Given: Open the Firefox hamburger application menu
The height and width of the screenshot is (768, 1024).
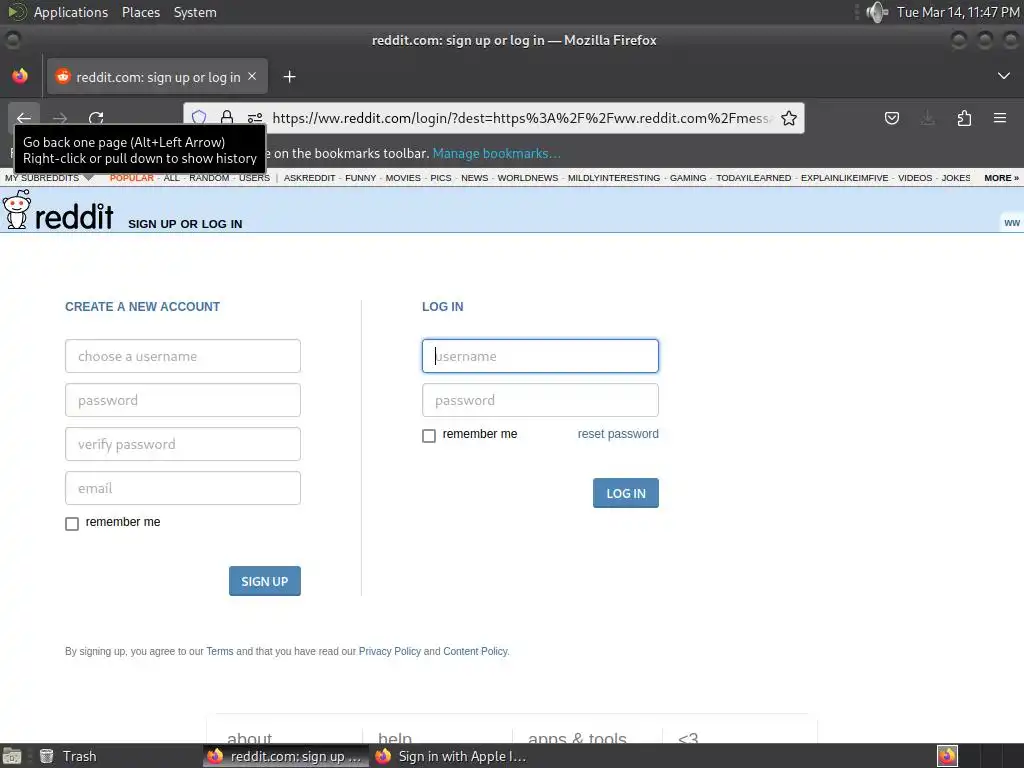Looking at the screenshot, I should point(1000,118).
